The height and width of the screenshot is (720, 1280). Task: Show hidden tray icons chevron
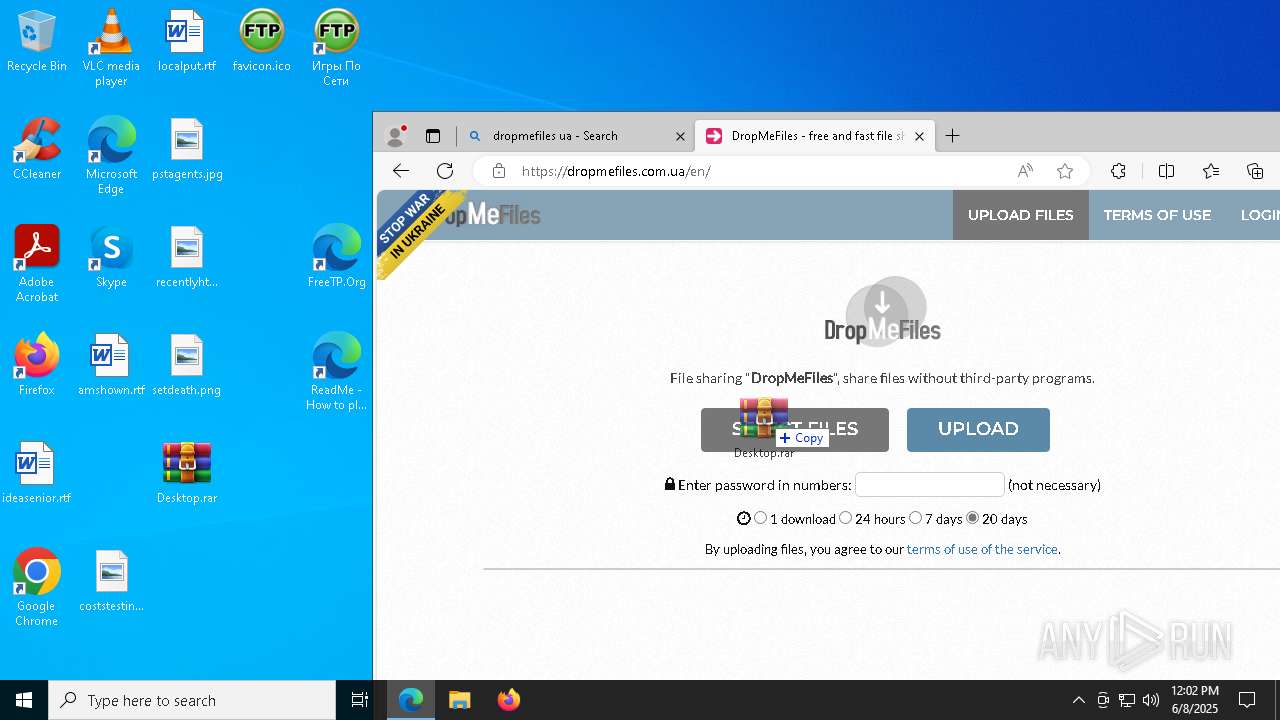coord(1078,700)
